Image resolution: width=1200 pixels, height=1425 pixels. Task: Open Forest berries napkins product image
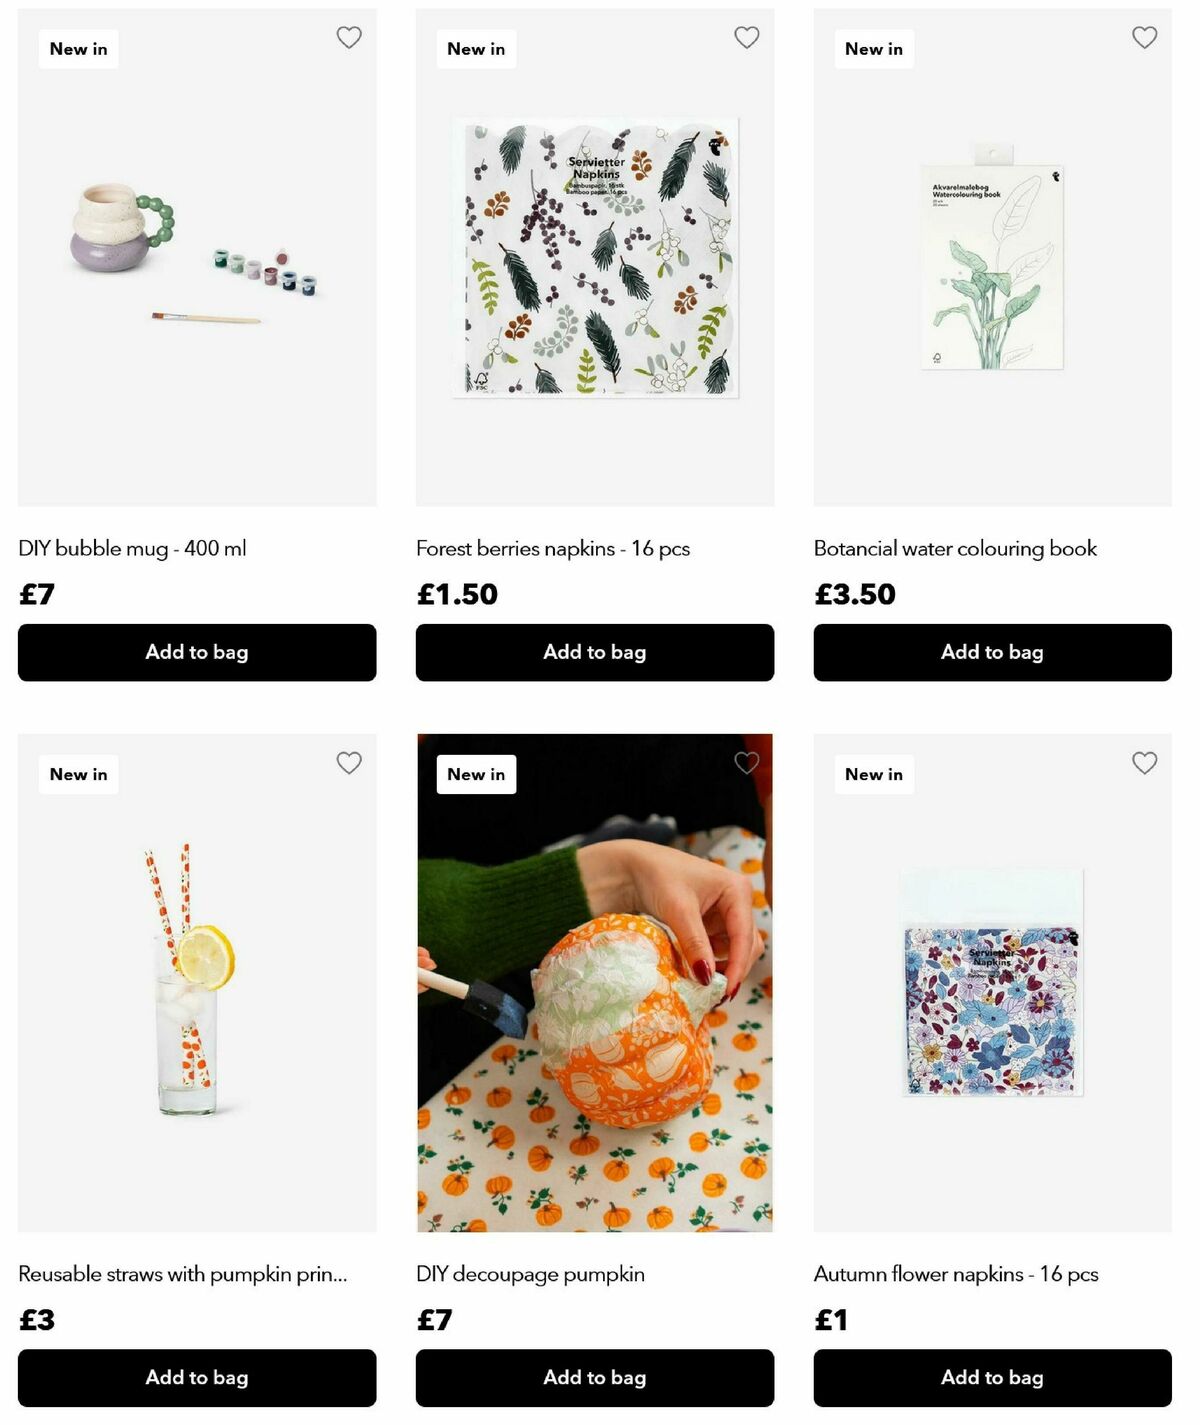pos(595,257)
